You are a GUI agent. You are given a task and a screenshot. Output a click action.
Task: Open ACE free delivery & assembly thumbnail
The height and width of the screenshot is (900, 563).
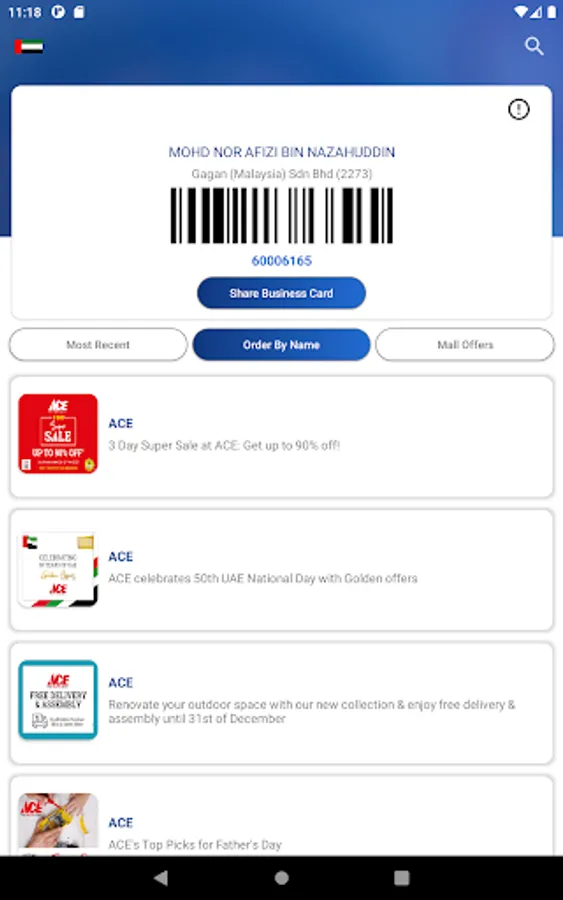(x=58, y=699)
